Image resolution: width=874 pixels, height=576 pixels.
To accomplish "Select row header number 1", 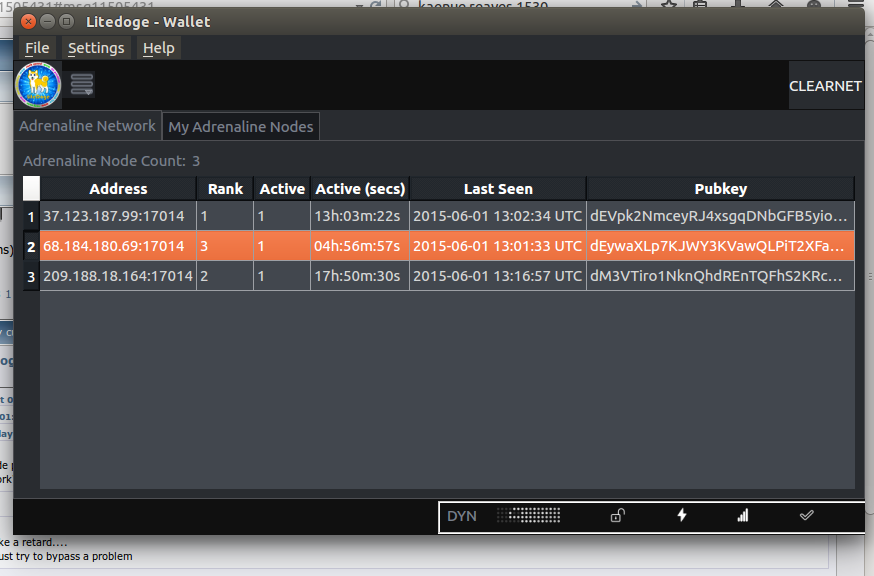I will coord(31,216).
